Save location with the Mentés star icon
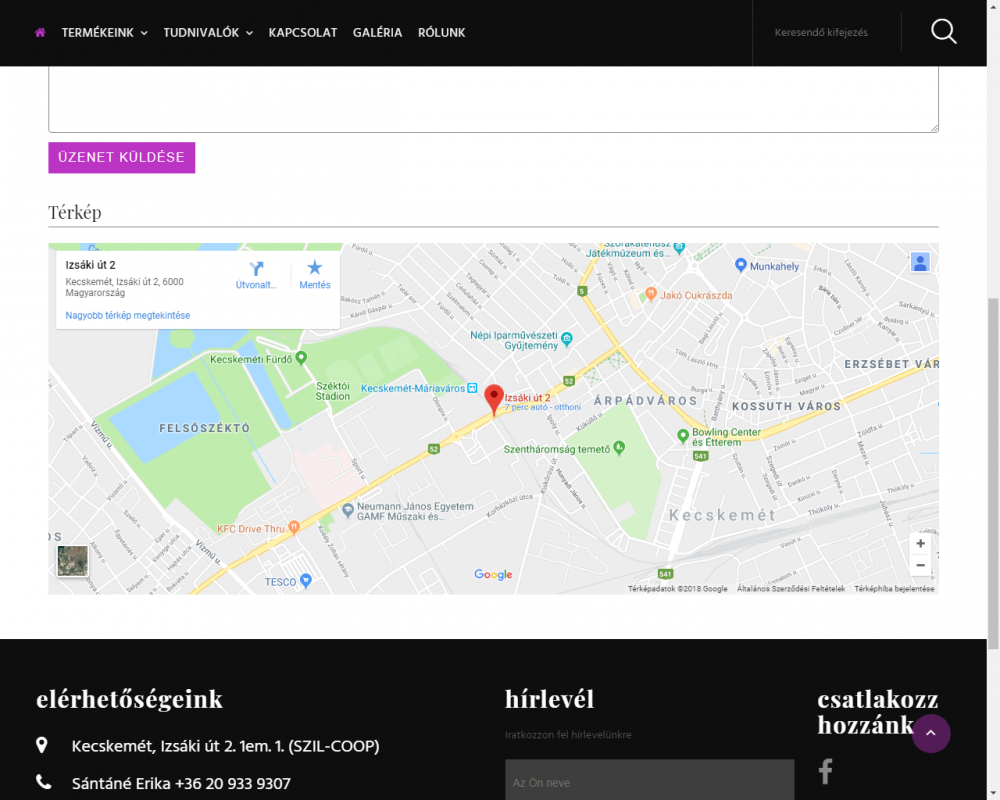1000x800 pixels. click(315, 268)
